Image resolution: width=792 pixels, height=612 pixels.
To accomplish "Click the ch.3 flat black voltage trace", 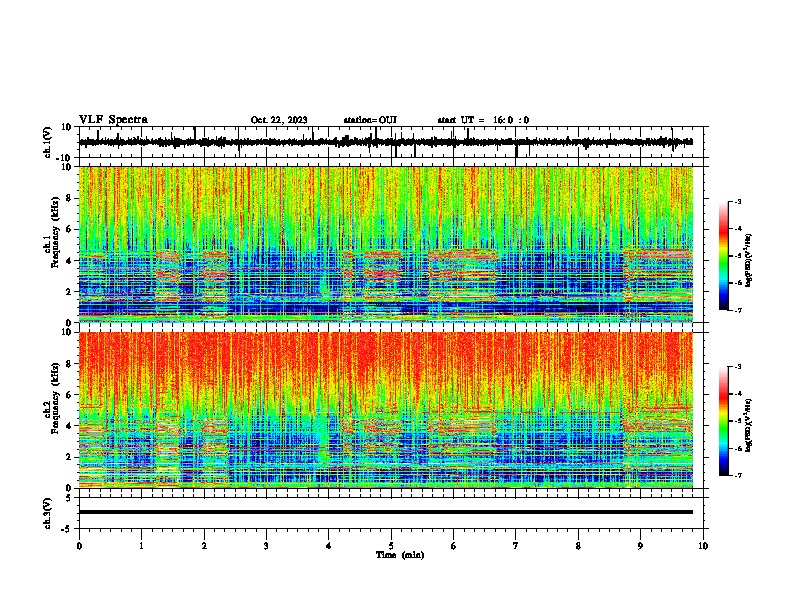I will pos(386,512).
